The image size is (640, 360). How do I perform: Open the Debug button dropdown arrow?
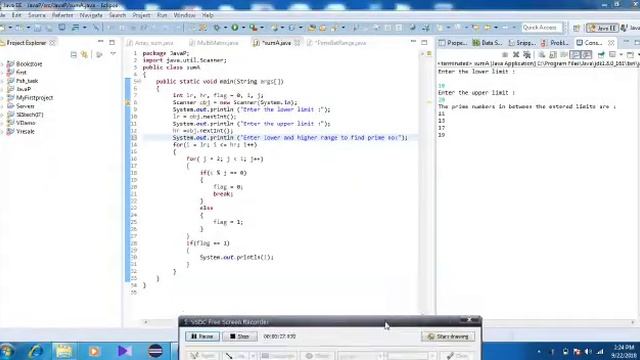(x=225, y=28)
